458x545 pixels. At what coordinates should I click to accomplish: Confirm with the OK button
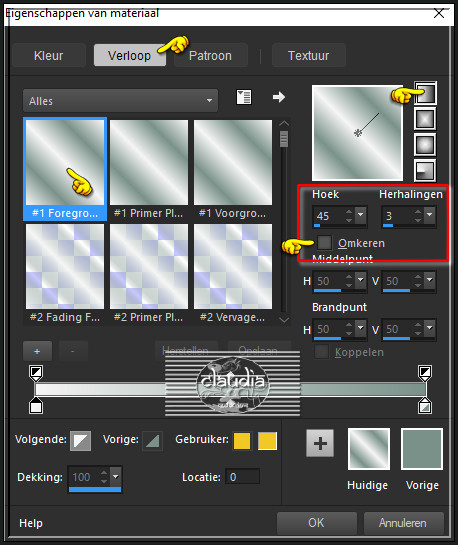point(317,523)
